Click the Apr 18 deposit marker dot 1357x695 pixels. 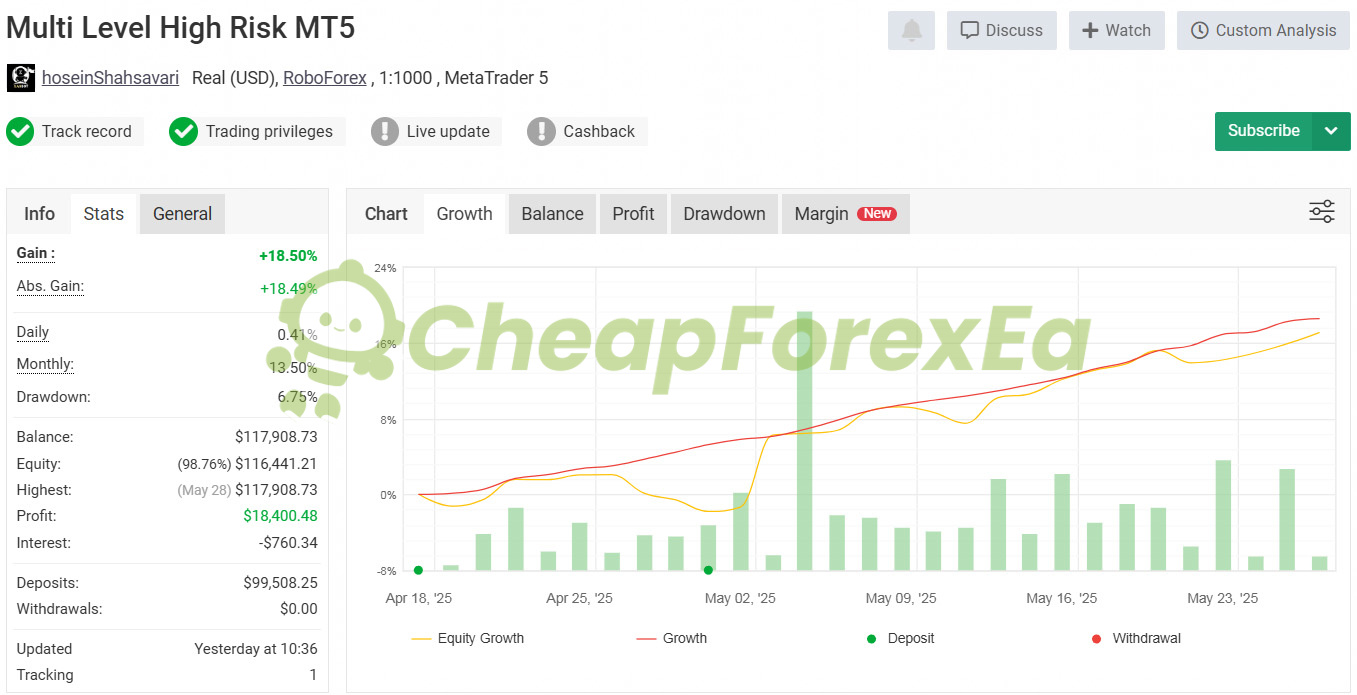click(x=418, y=570)
